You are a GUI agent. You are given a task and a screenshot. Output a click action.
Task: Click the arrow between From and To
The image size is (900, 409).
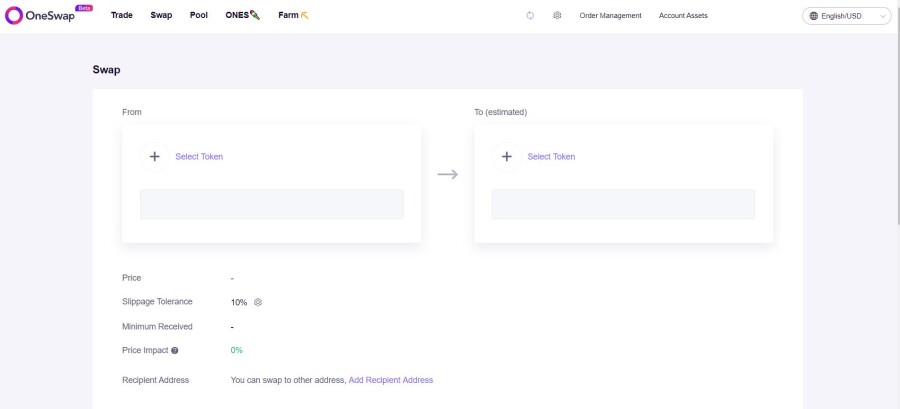click(x=448, y=174)
